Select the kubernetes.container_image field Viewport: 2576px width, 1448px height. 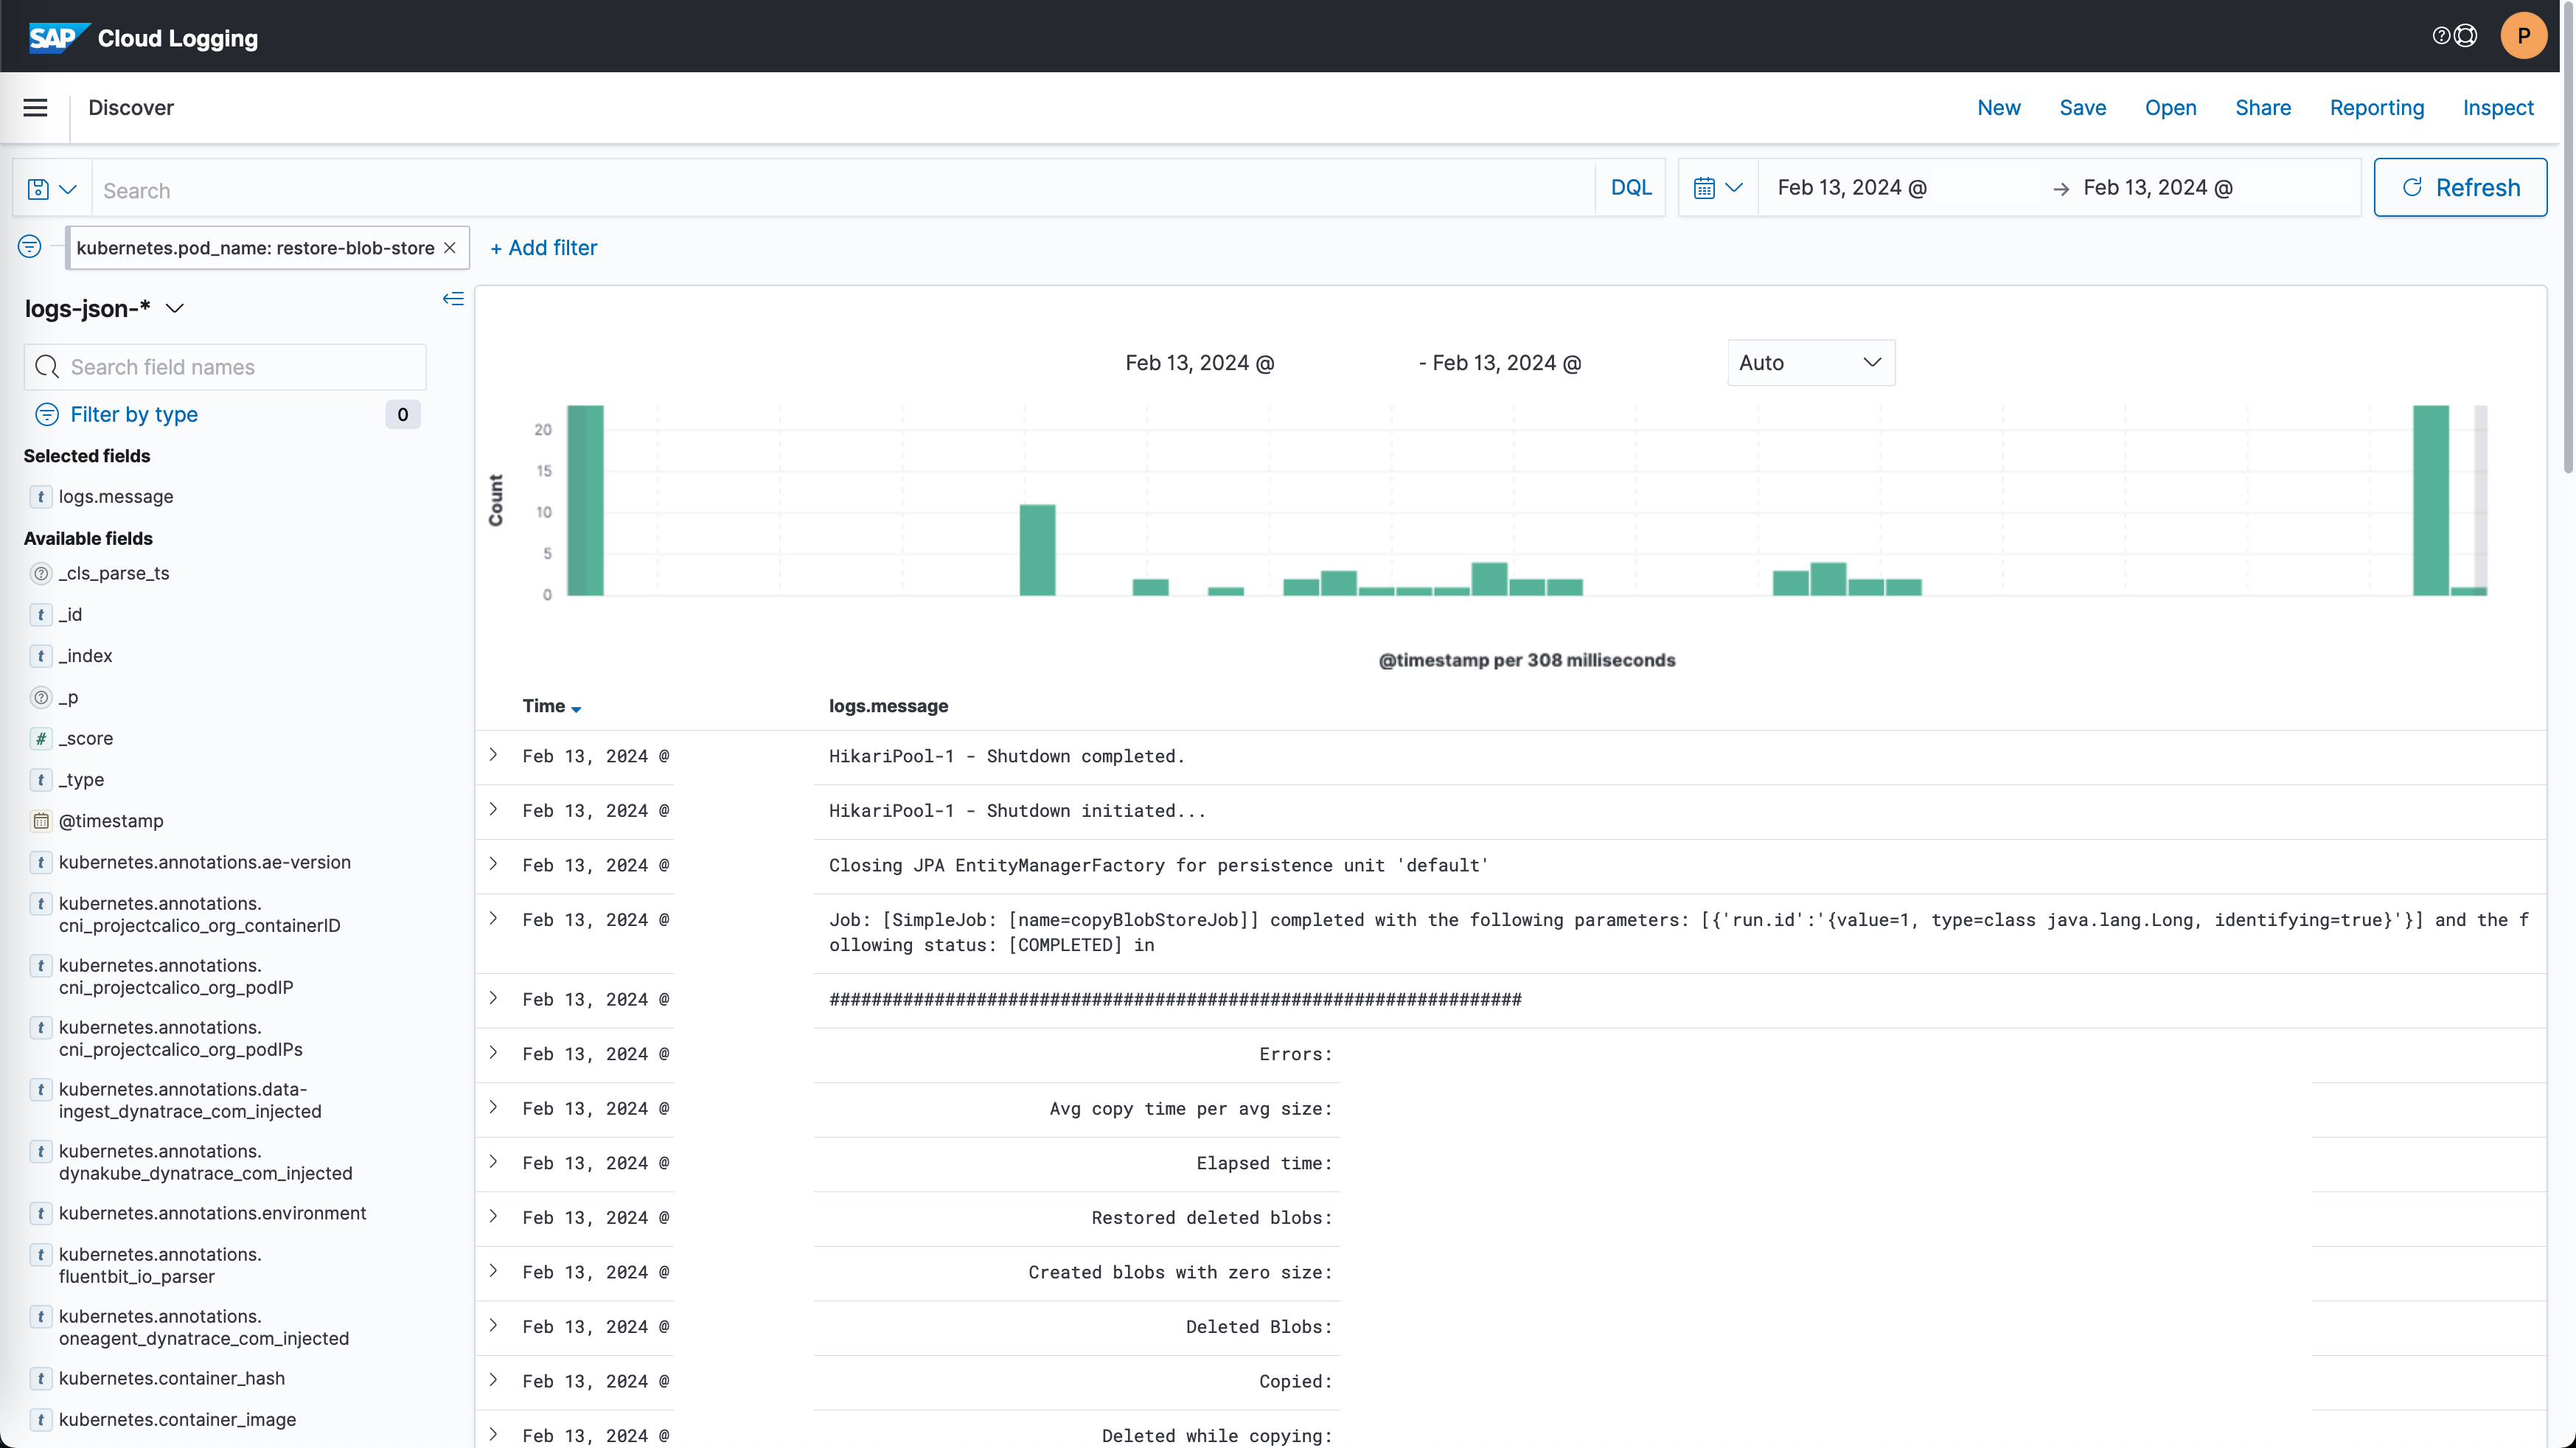tap(177, 1419)
